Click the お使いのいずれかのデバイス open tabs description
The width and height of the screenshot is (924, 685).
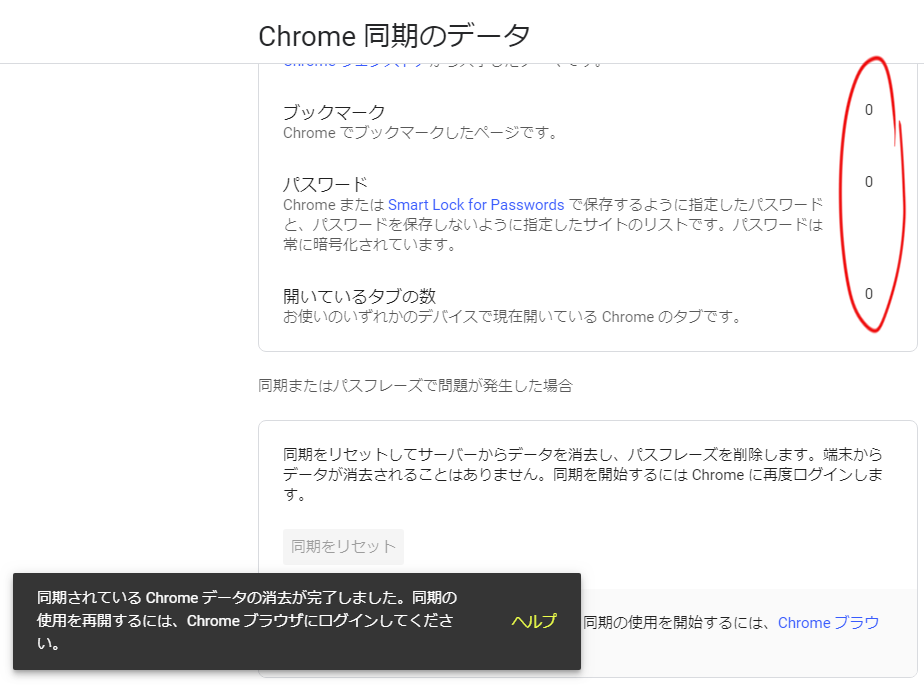tap(512, 317)
